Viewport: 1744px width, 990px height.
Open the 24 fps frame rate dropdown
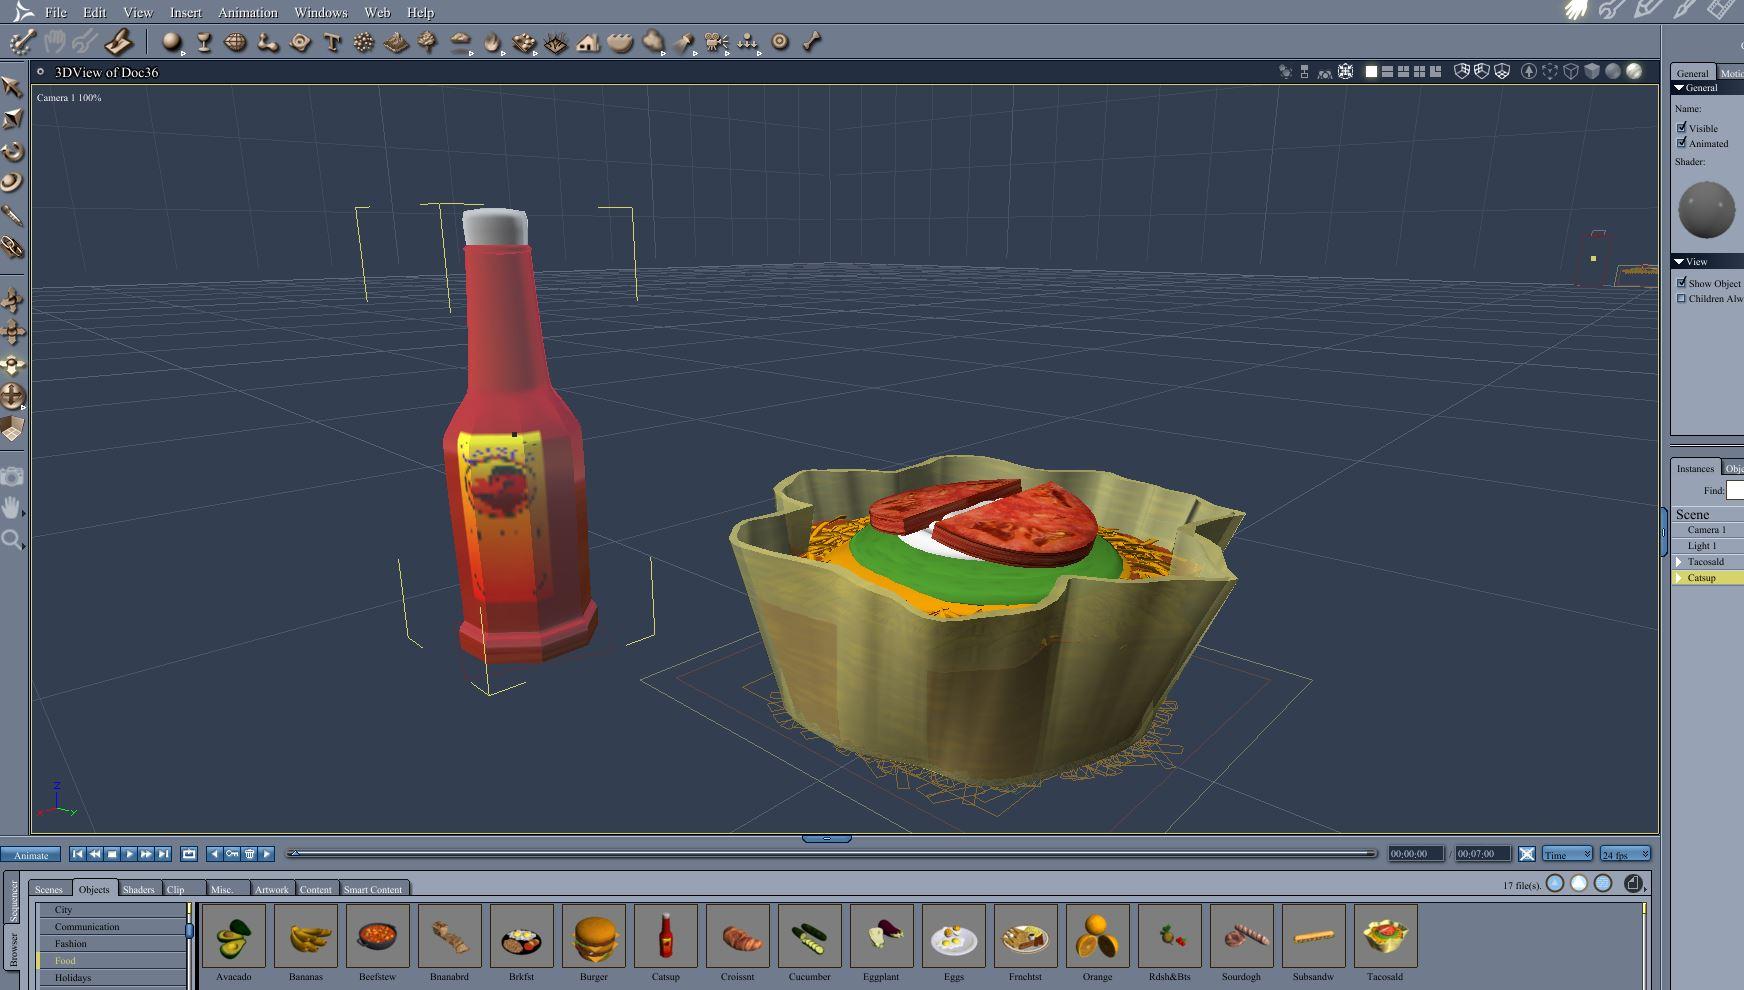(1625, 854)
